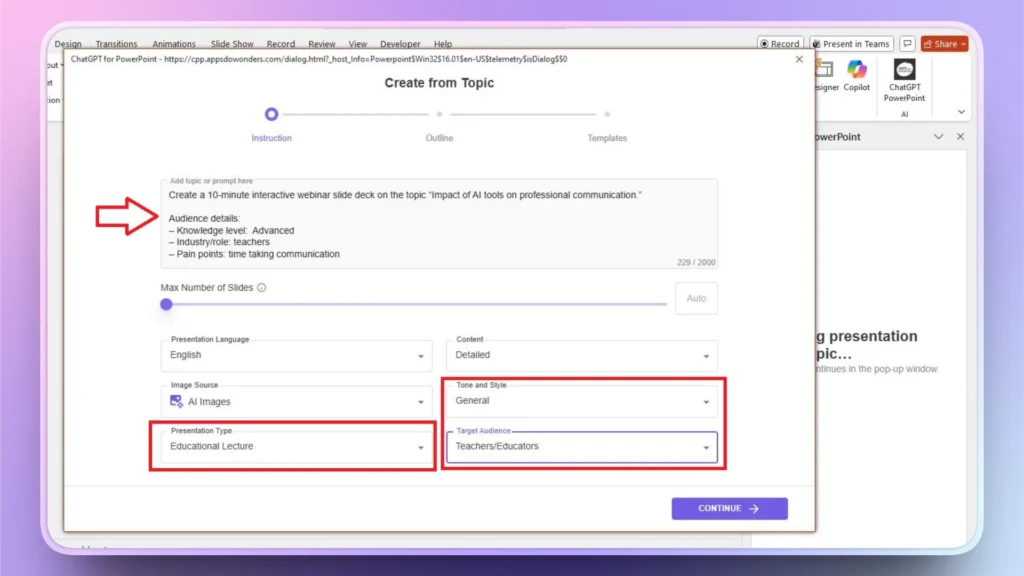Image resolution: width=1024 pixels, height=576 pixels.
Task: Open the Developer ribbon tab
Action: pyautogui.click(x=400, y=43)
